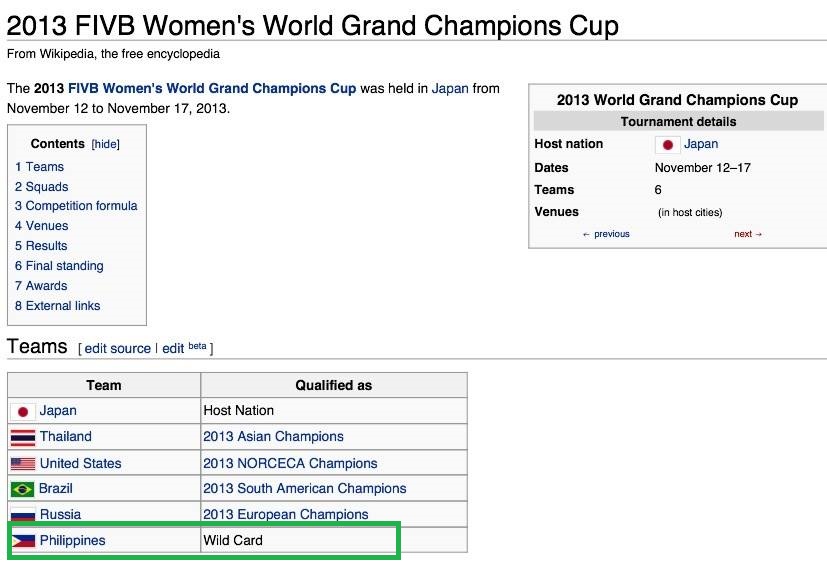Click the Brazil flag icon

pos(22,489)
